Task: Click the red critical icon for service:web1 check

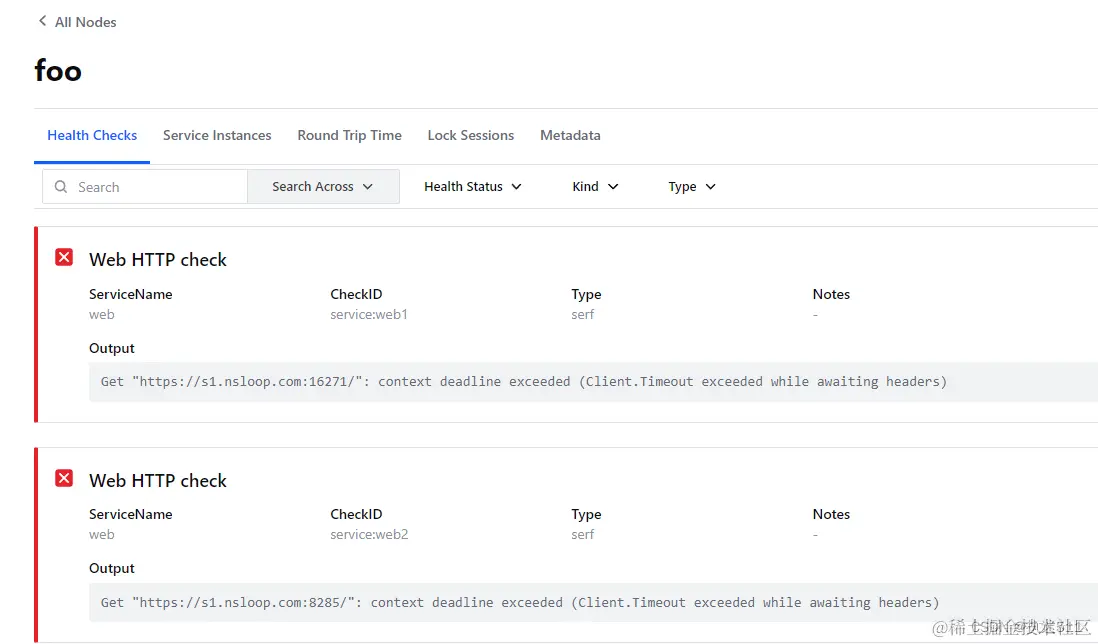Action: point(64,257)
